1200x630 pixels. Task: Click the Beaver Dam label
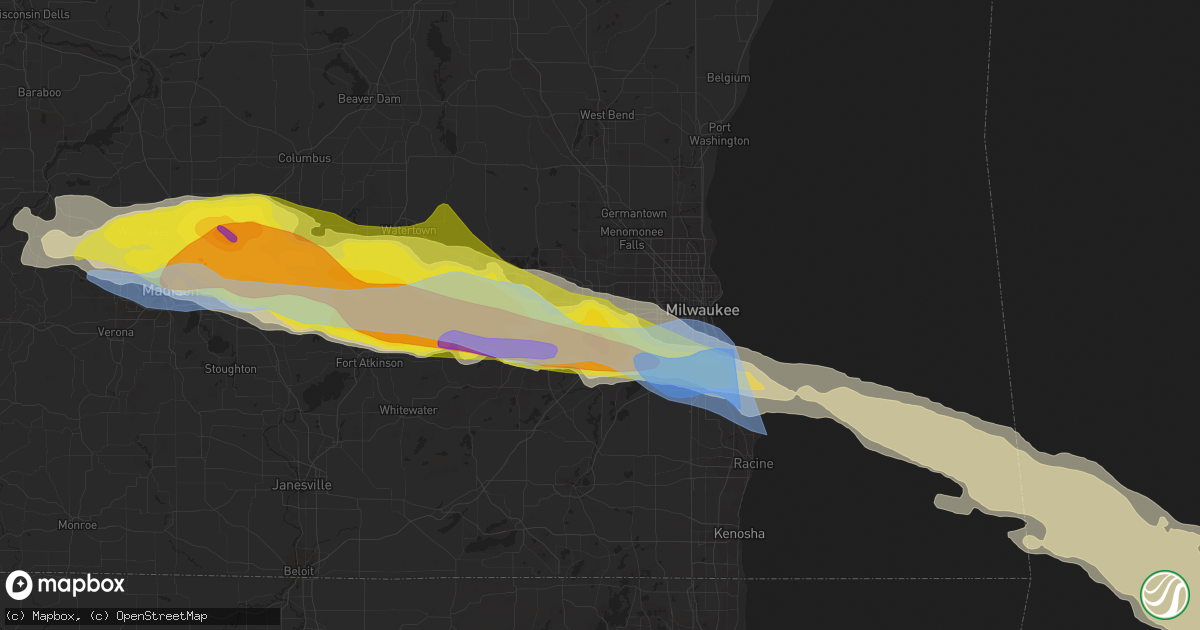[x=369, y=99]
